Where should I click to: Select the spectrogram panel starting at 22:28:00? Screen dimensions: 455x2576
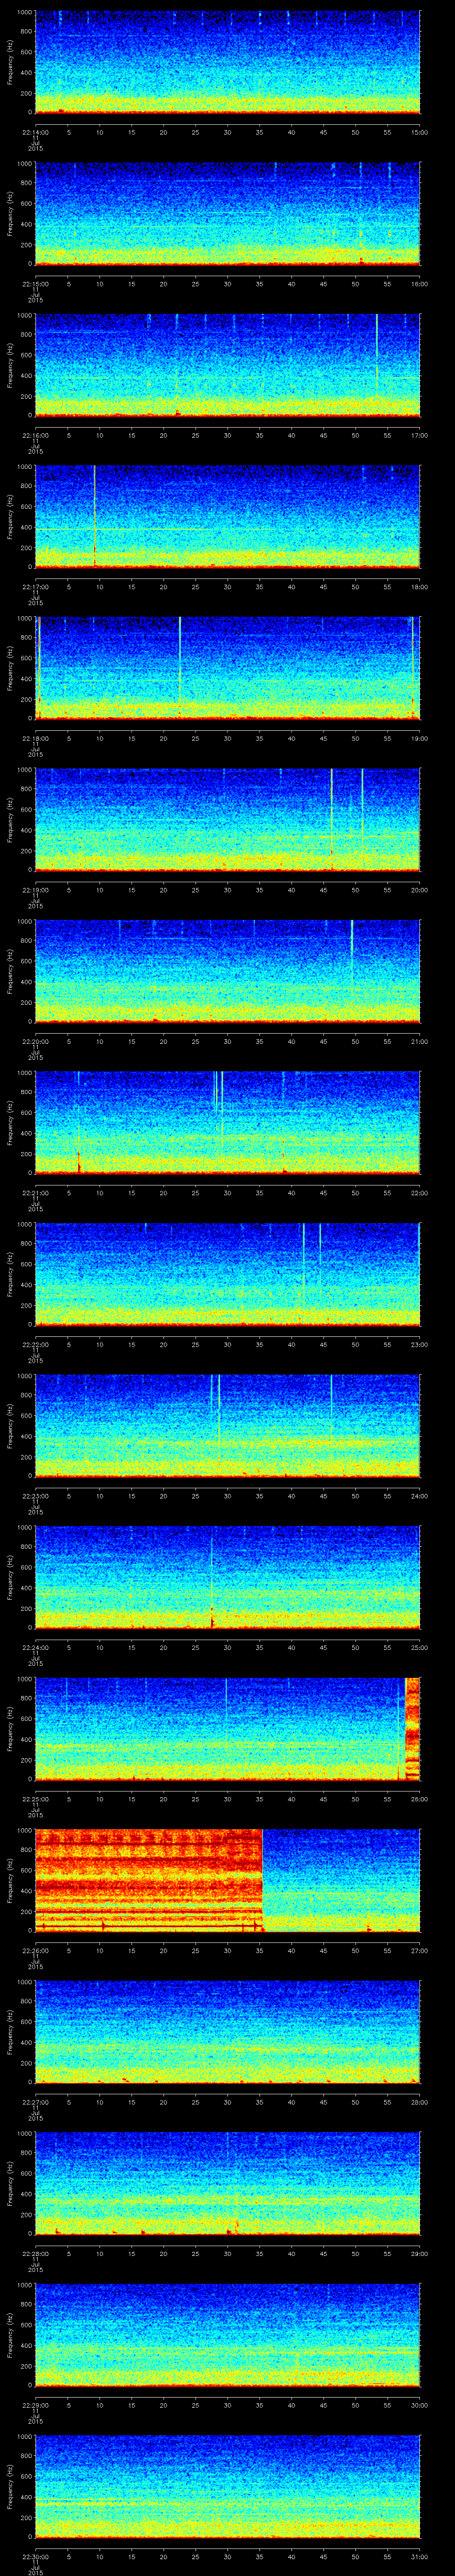coord(227,2183)
